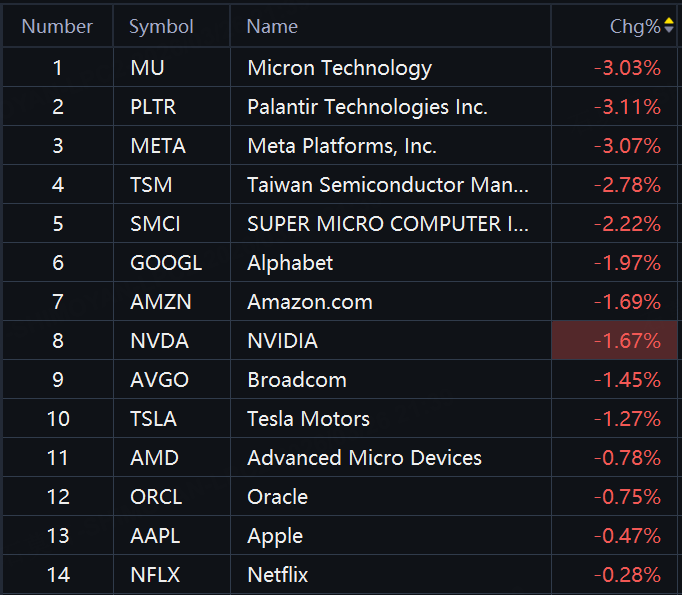The height and width of the screenshot is (595, 682).
Task: Select Netflix's -0.28% change value
Action: (627, 575)
